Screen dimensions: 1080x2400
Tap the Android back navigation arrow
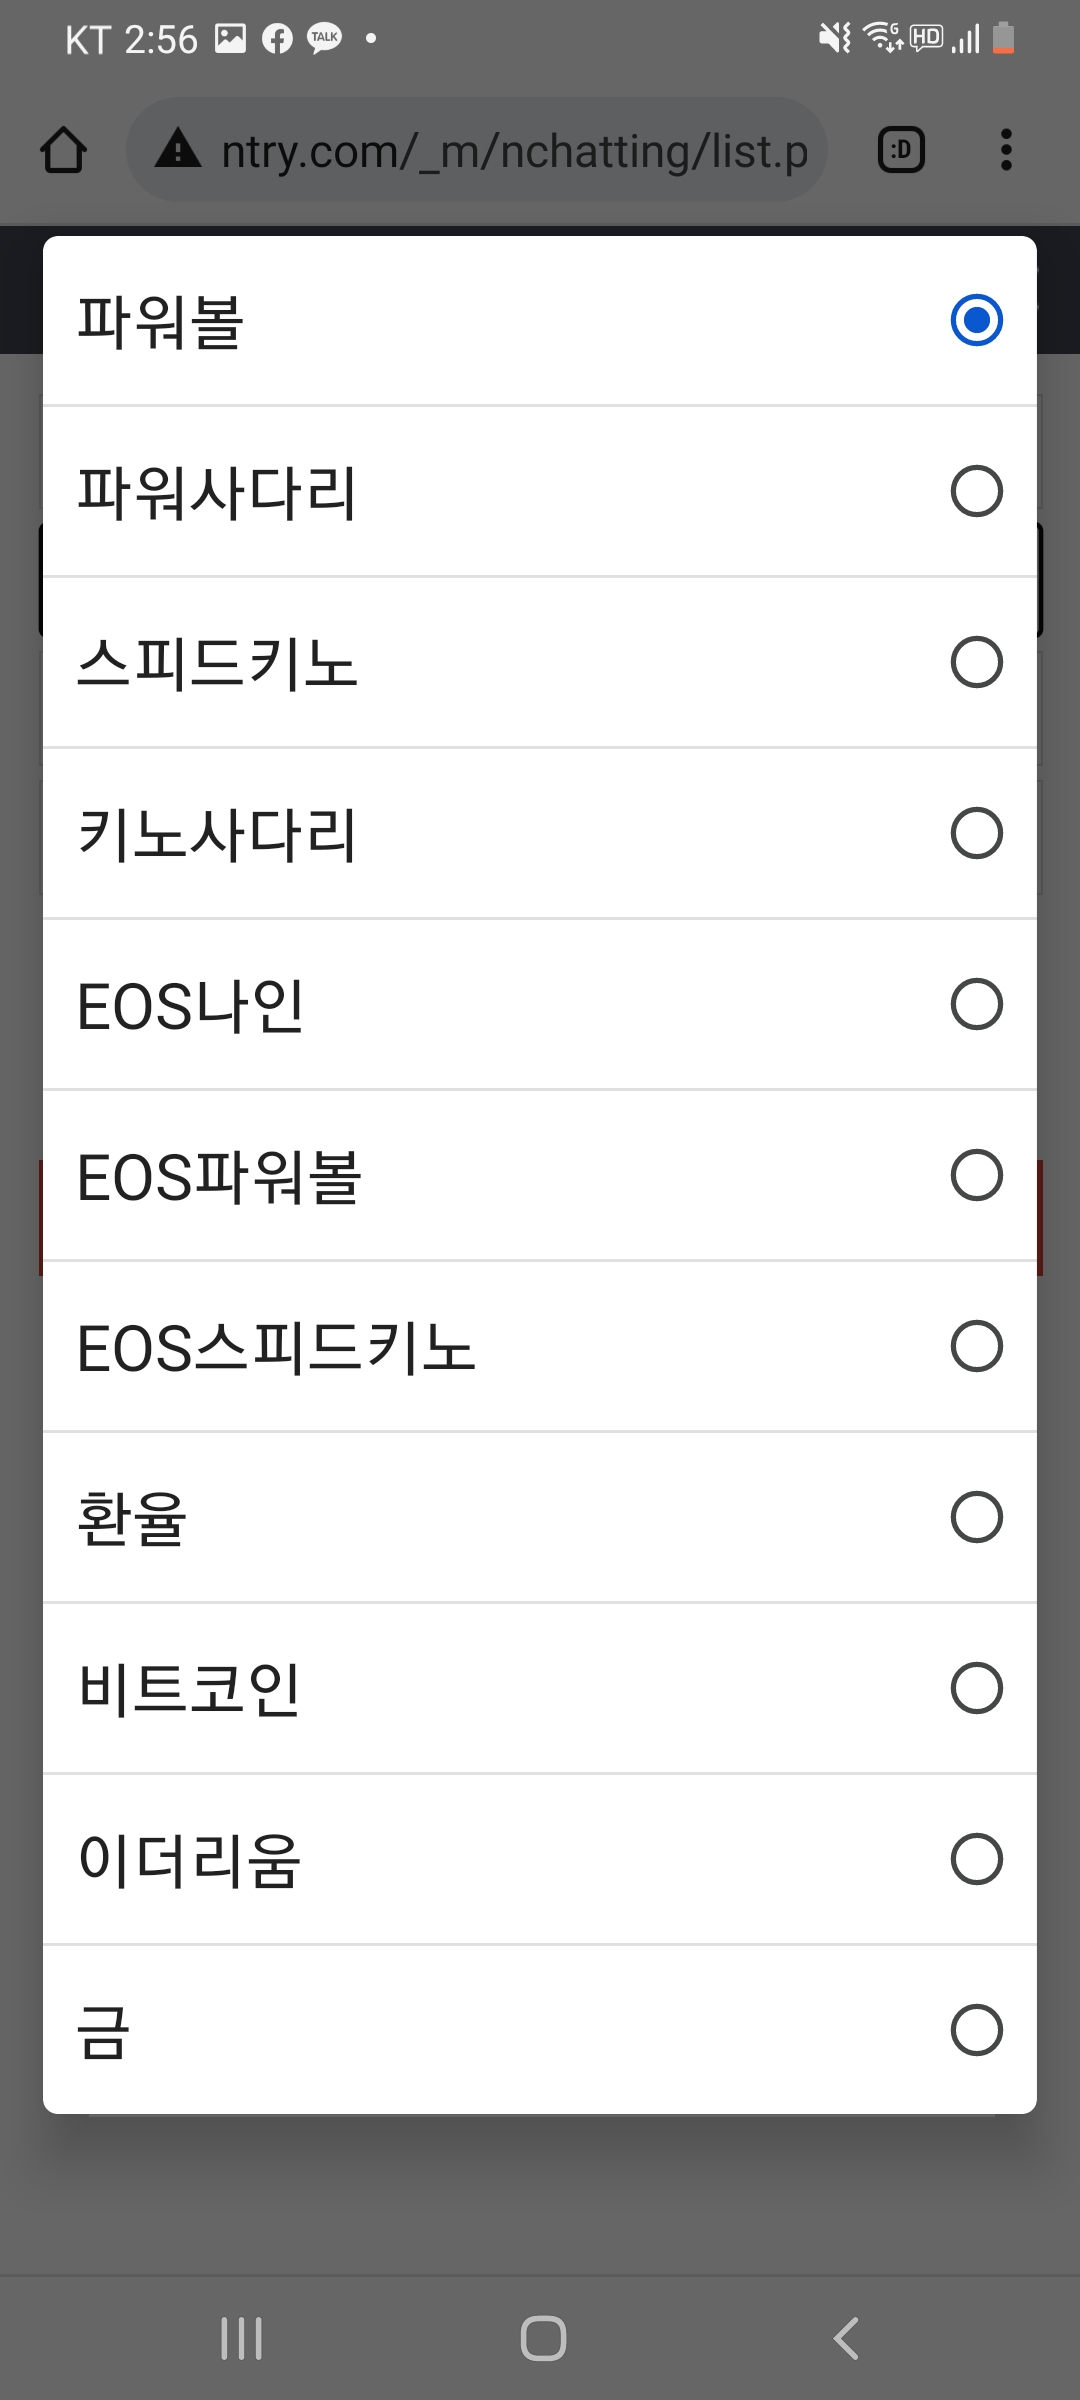click(x=846, y=2338)
